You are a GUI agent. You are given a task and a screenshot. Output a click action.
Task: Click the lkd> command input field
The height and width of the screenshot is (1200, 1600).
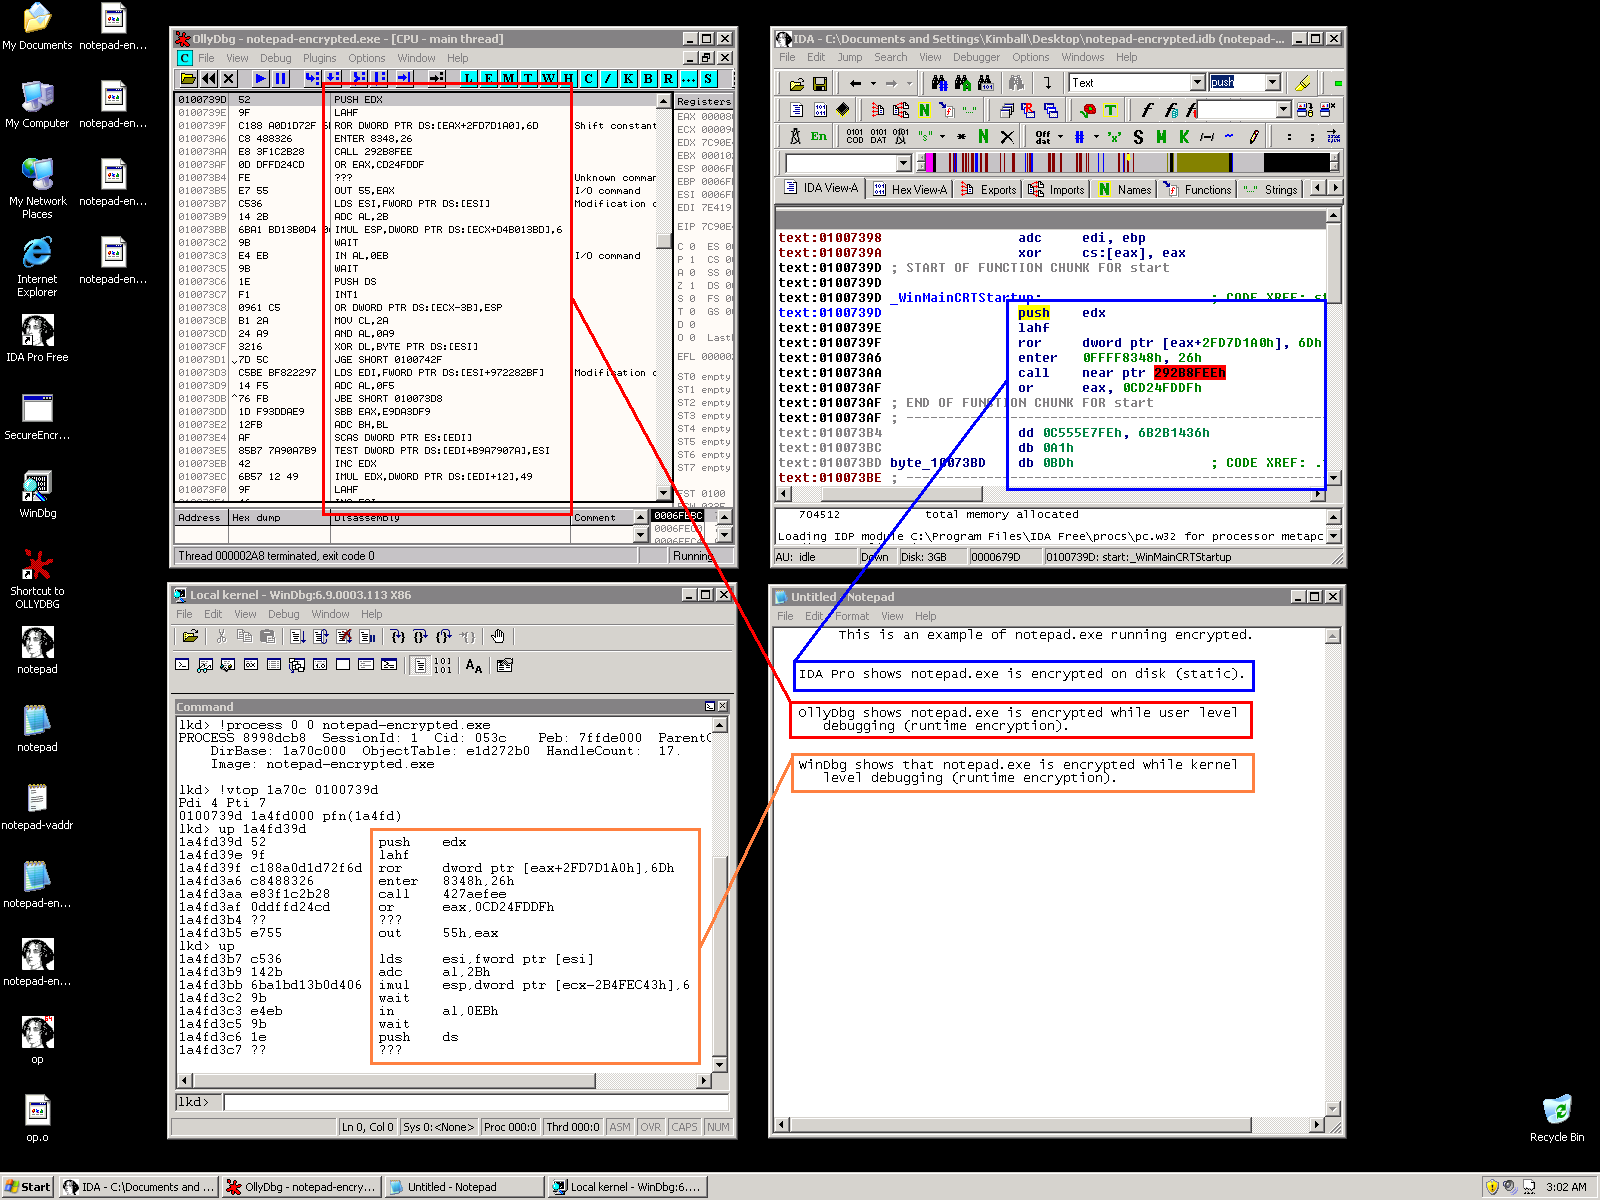pos(475,1102)
